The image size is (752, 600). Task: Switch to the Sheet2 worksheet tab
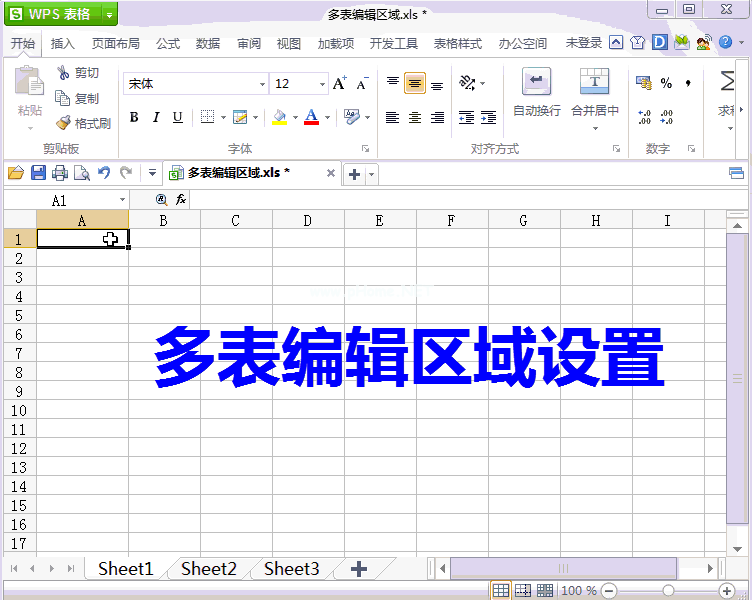209,569
